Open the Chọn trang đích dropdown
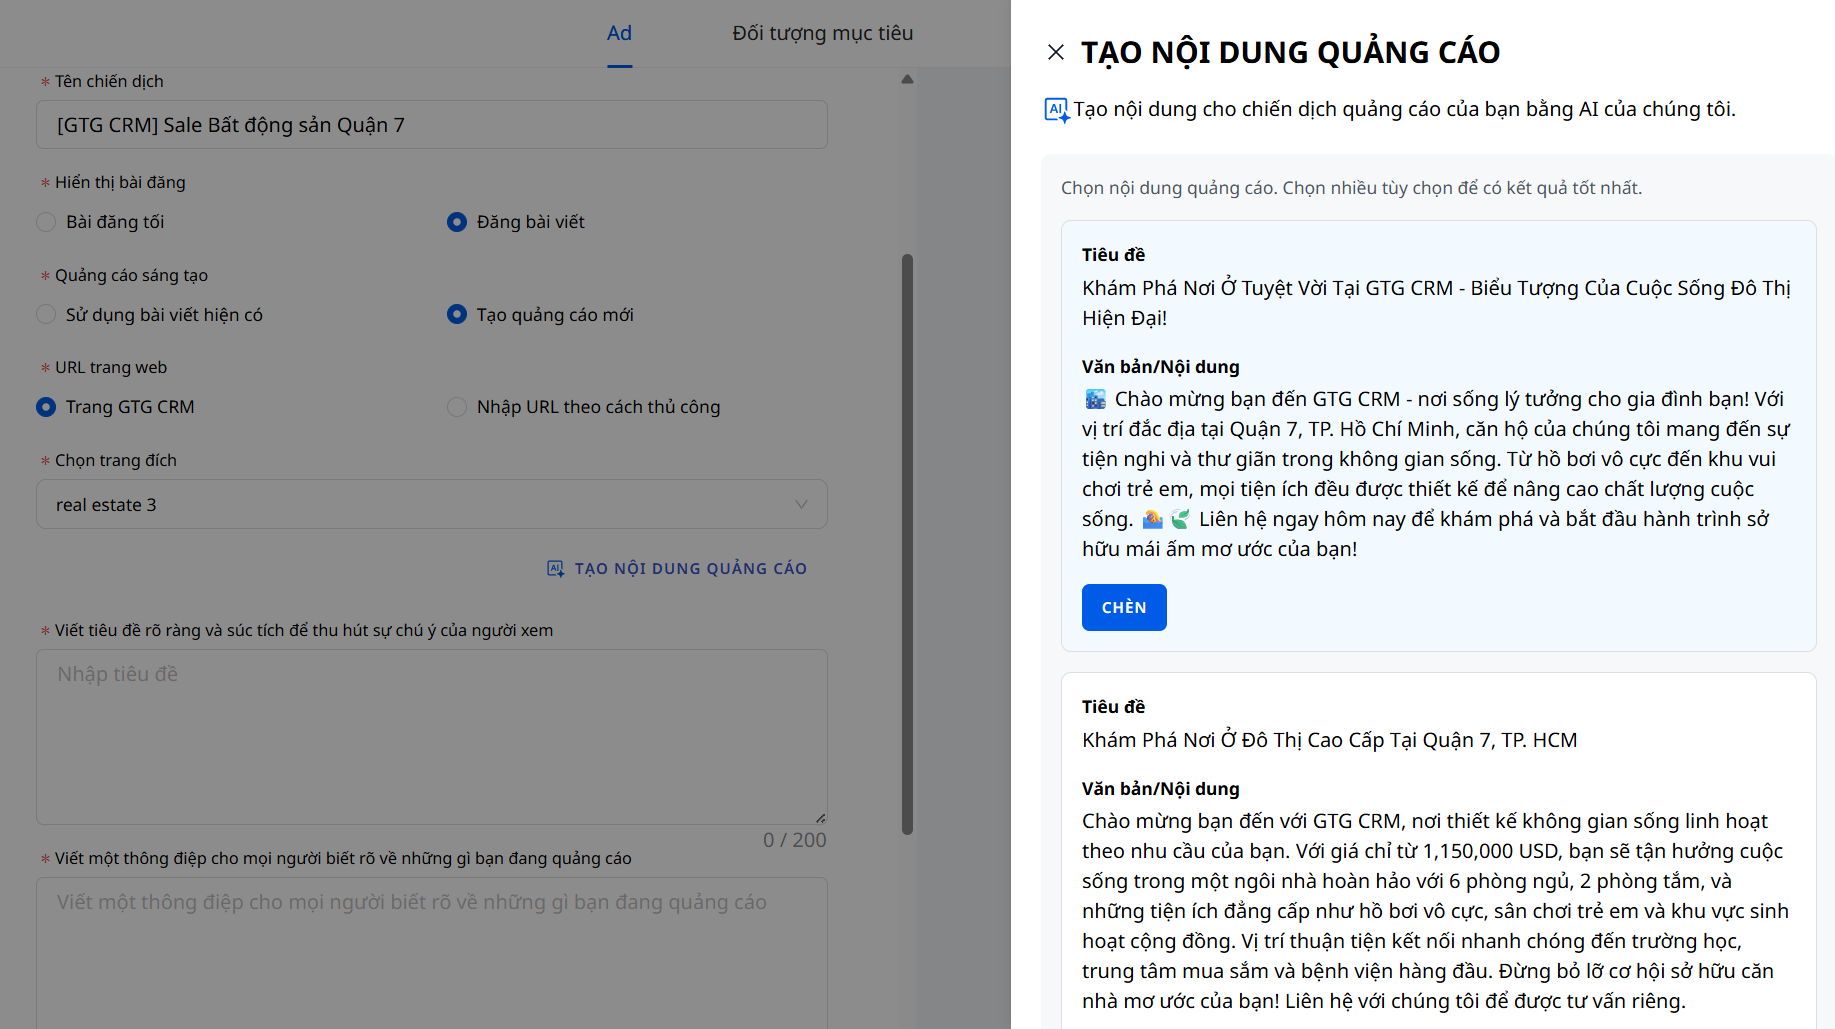The image size is (1835, 1029). point(431,504)
